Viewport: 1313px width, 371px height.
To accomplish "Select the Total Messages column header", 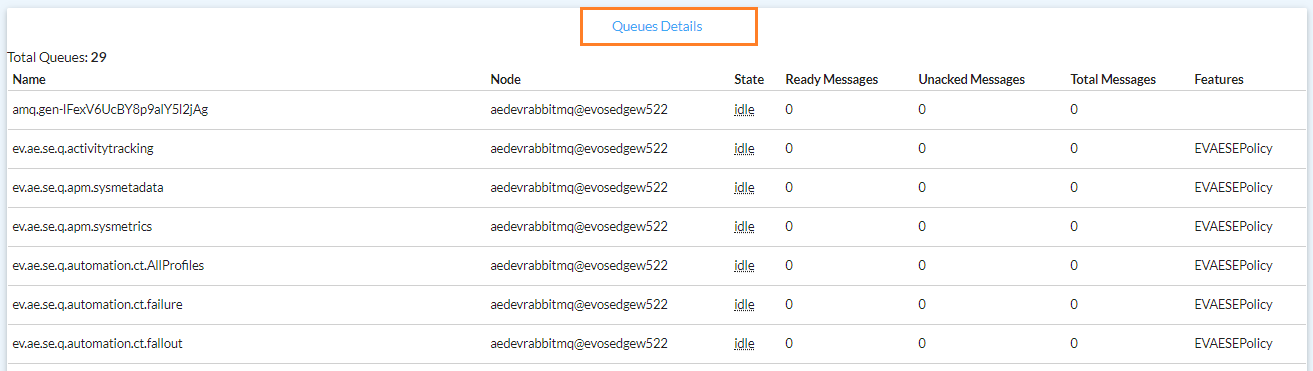I will pyautogui.click(x=1113, y=79).
